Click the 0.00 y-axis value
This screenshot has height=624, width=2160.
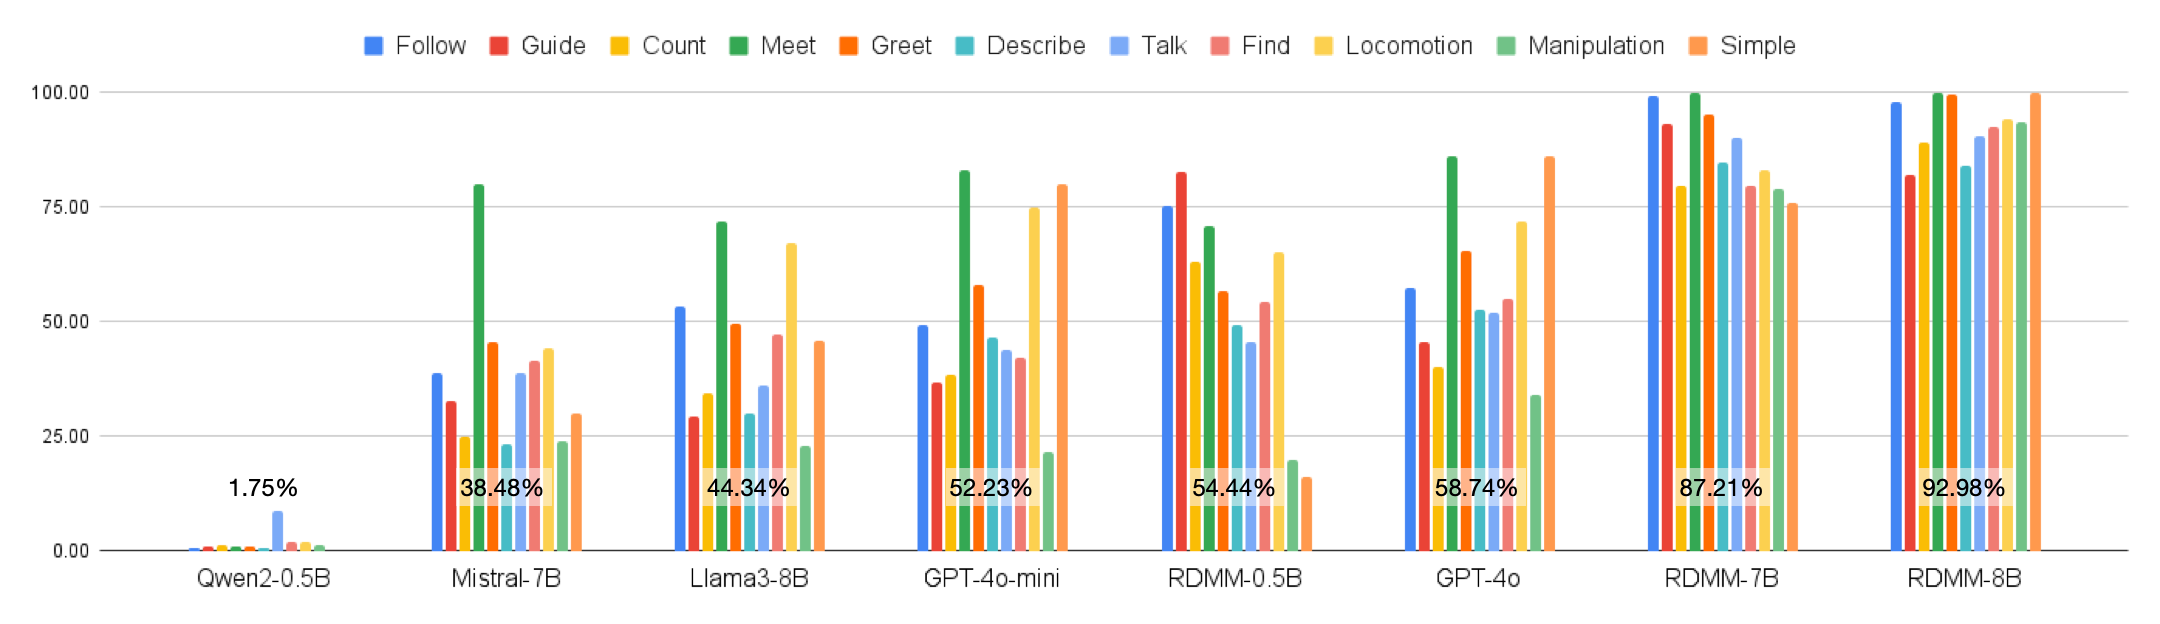pos(71,551)
